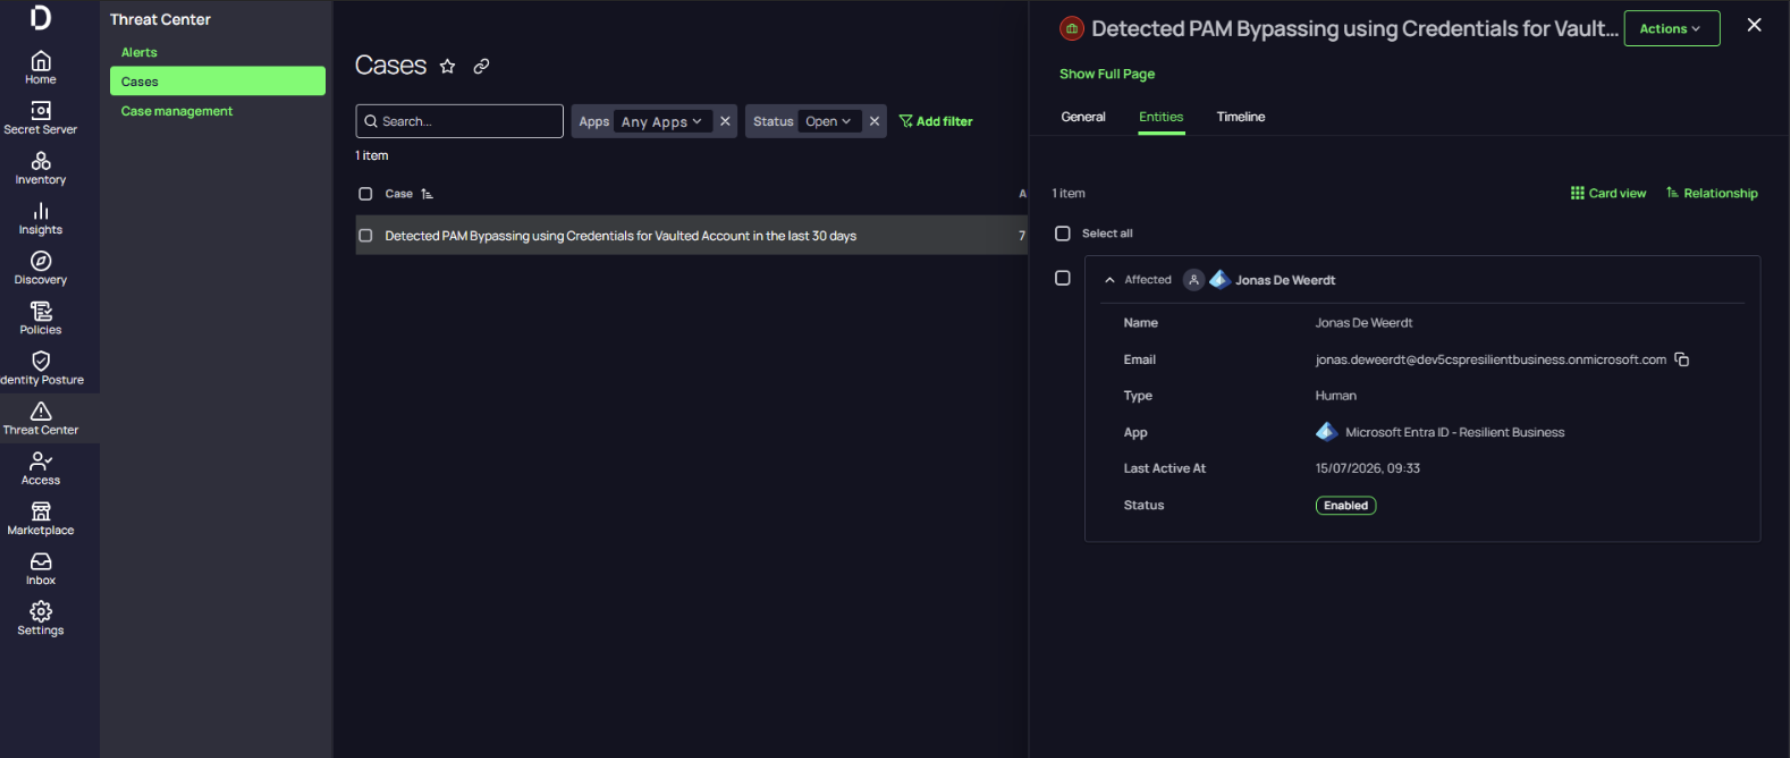This screenshot has width=1790, height=758.
Task: Click the Cases search field
Action: pyautogui.click(x=459, y=121)
